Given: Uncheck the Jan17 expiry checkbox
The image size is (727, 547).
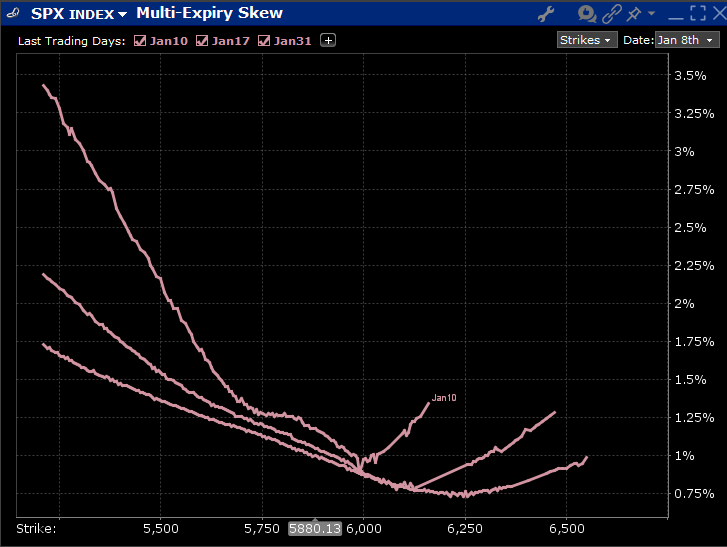Looking at the screenshot, I should [202, 41].
